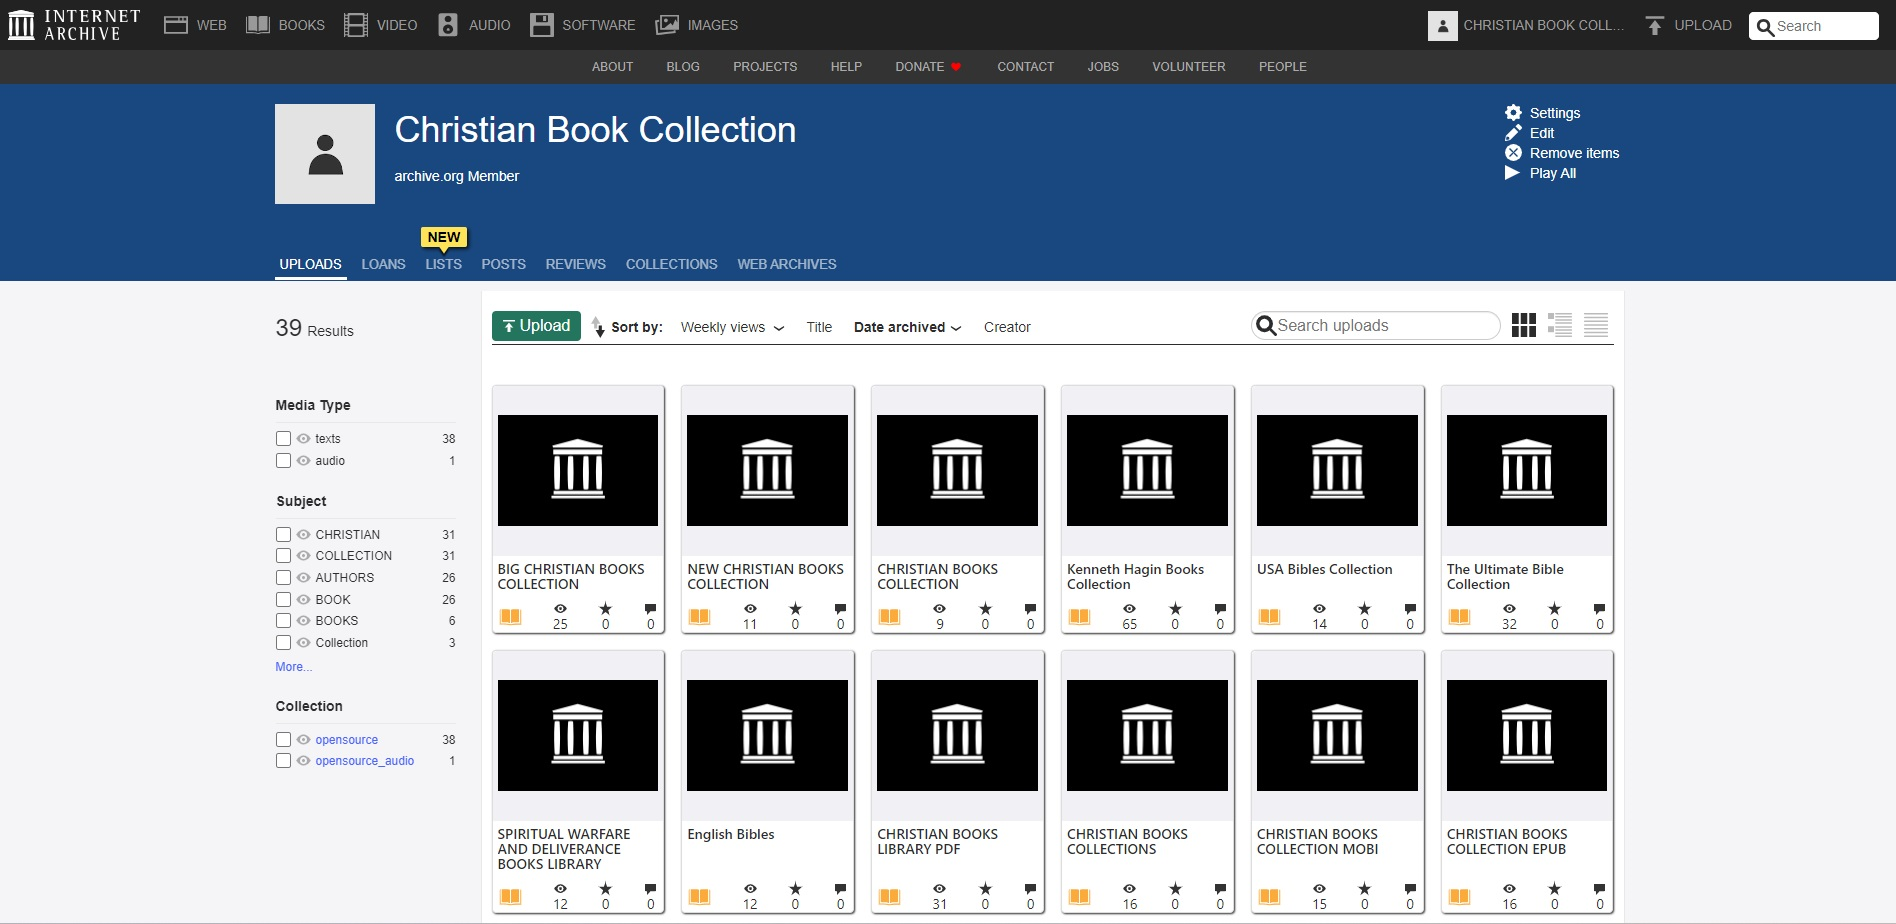Screen dimensions: 1896x924
Task: Click favorite star on USA Bibles Collection card
Action: click(1365, 609)
